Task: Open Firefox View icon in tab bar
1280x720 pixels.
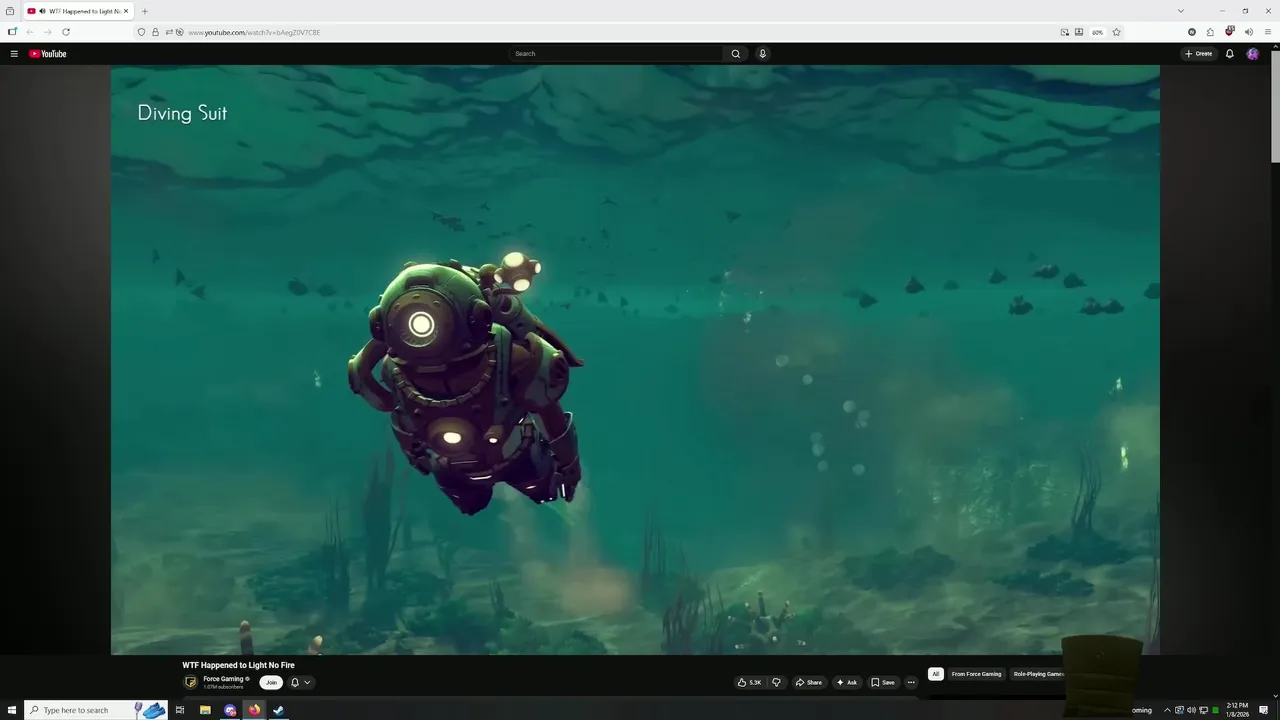Action: [9, 11]
